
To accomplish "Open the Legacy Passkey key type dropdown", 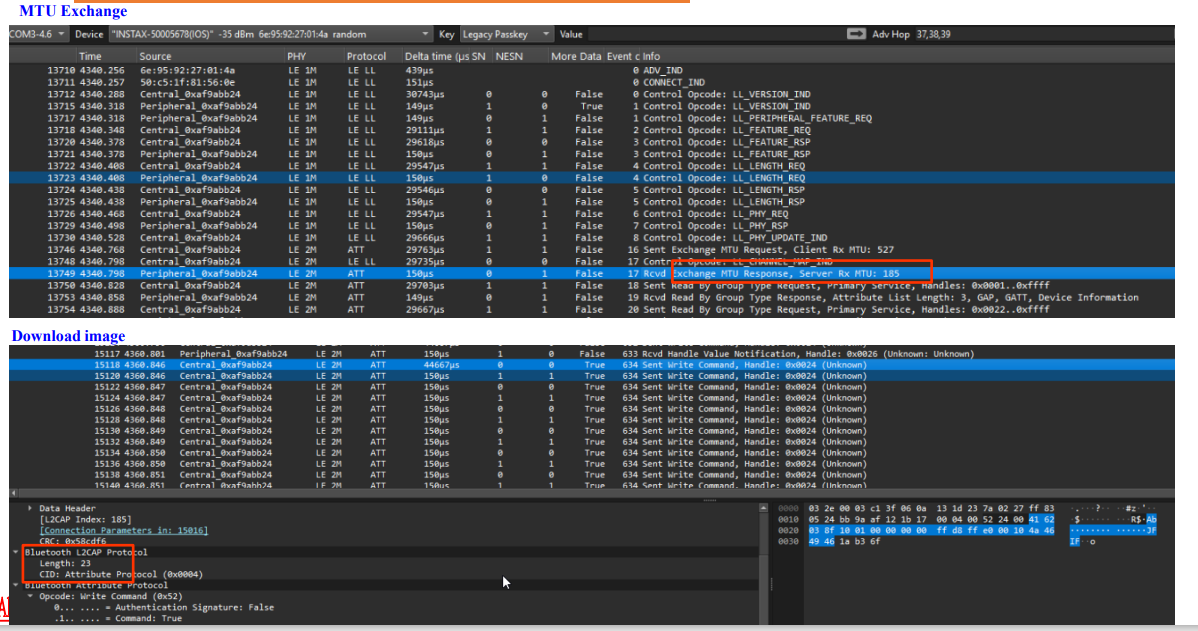I will 505,34.
